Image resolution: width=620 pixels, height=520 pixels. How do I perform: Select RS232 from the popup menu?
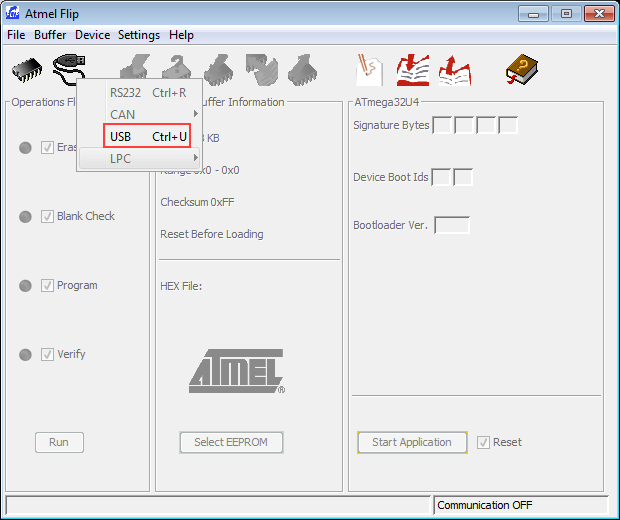pyautogui.click(x=140, y=93)
